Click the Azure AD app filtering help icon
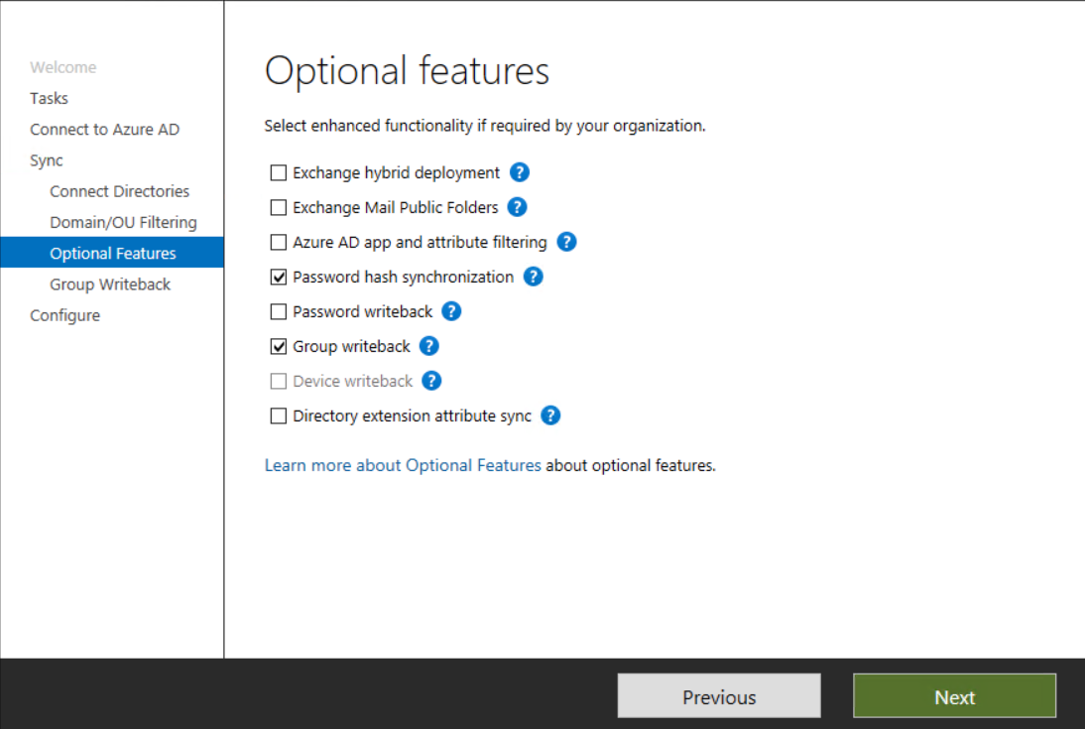1085x729 pixels. (x=566, y=242)
